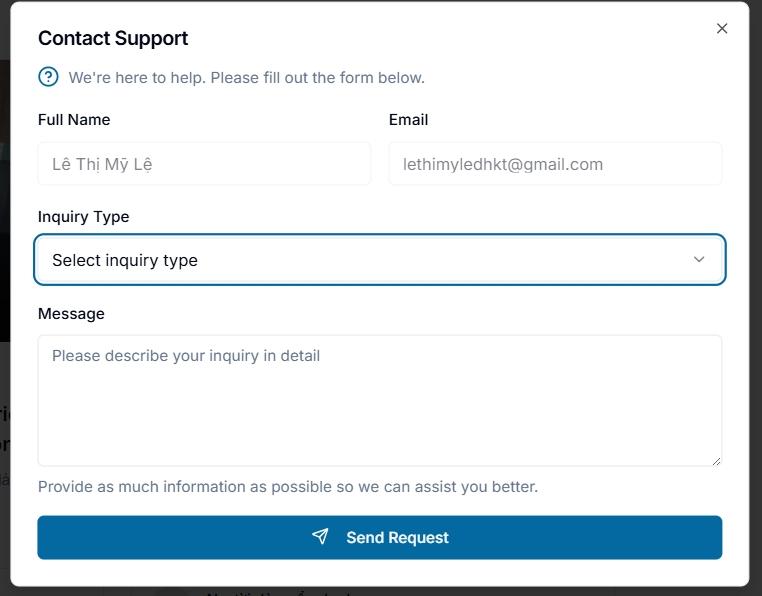Open the Select inquiry type dropdown
The image size is (762, 596).
(380, 260)
